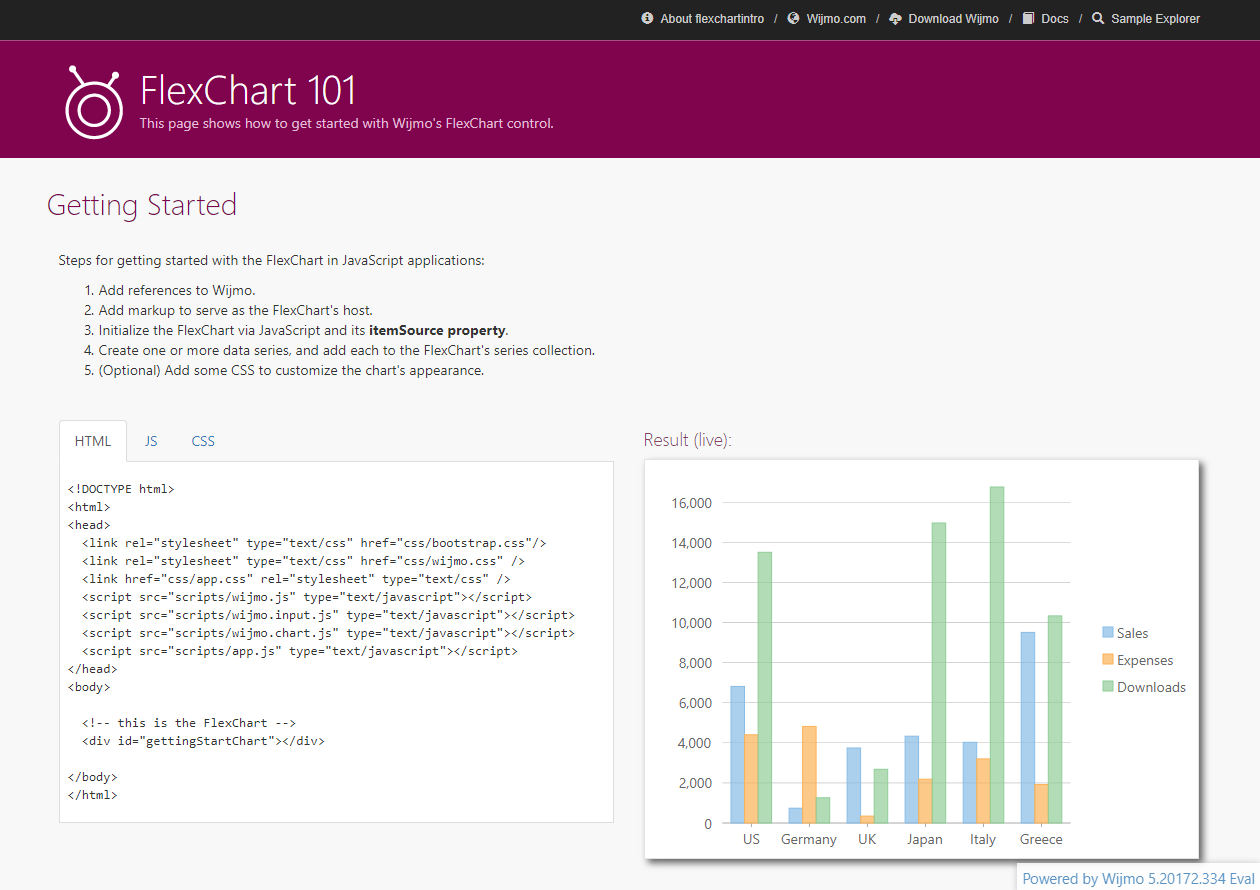Click the book icon beside Docs

tap(1028, 19)
